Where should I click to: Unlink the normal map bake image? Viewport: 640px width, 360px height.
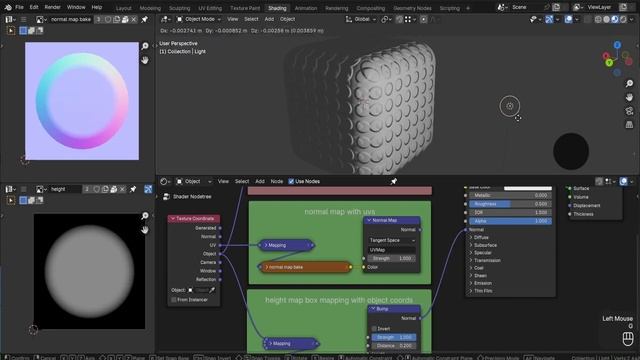(x=134, y=20)
